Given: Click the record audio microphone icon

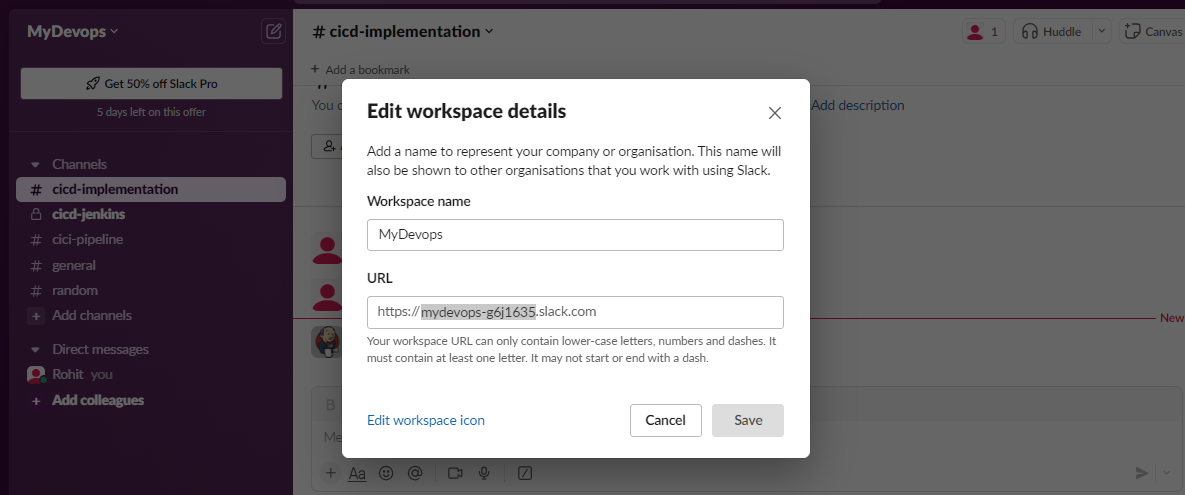Looking at the screenshot, I should tap(485, 473).
